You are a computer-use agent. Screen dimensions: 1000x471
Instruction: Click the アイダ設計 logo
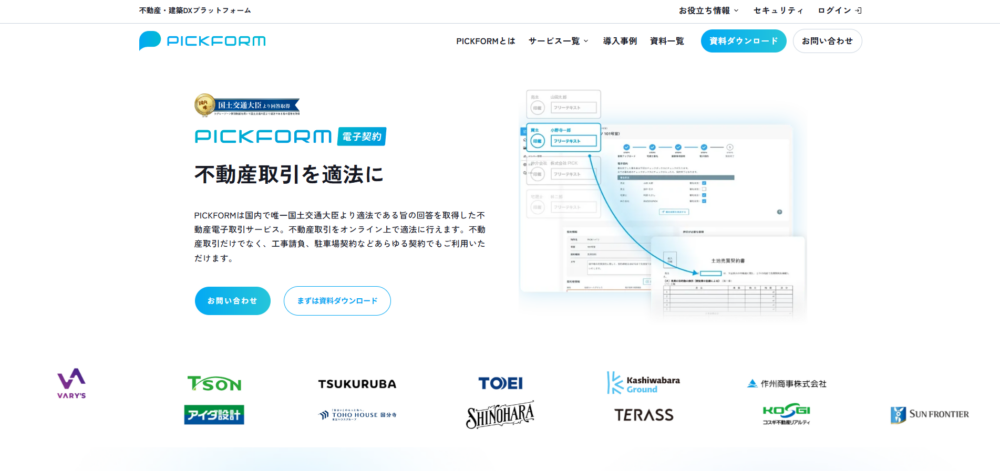(x=214, y=415)
